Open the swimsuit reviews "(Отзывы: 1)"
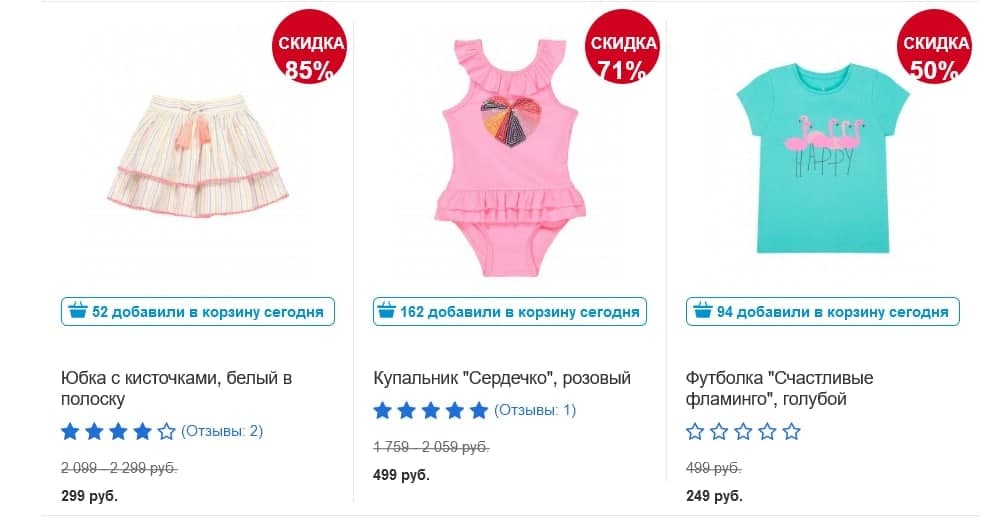Screen dimensions: 1006x519 535,410
